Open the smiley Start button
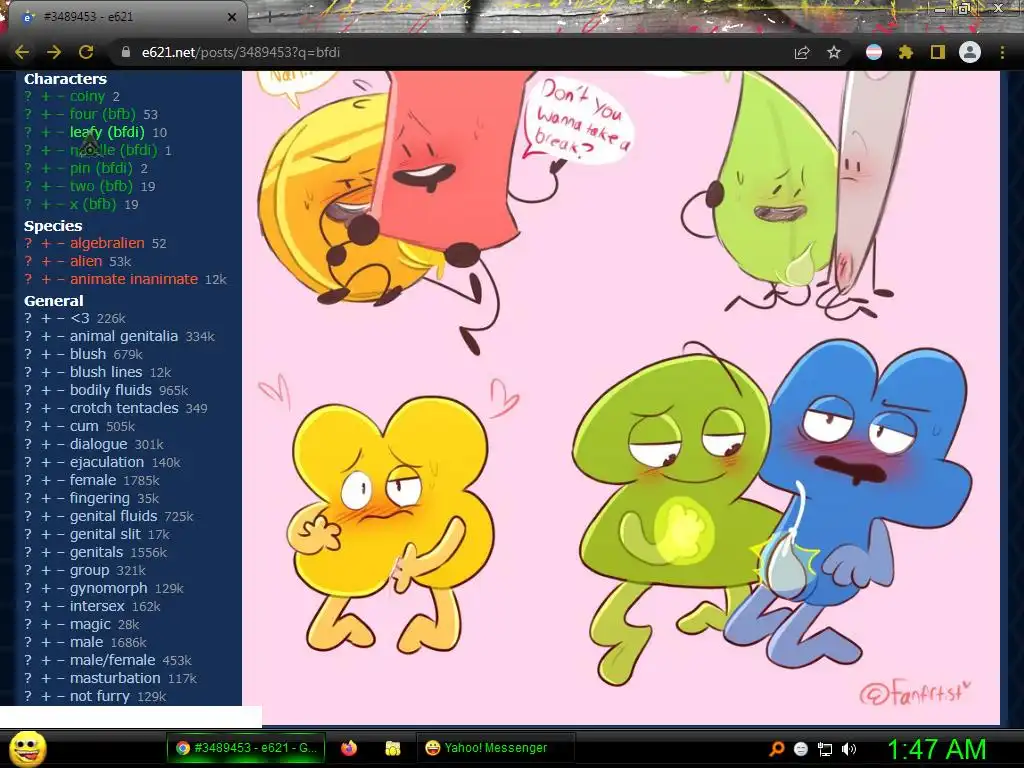The height and width of the screenshot is (768, 1024). pos(27,748)
